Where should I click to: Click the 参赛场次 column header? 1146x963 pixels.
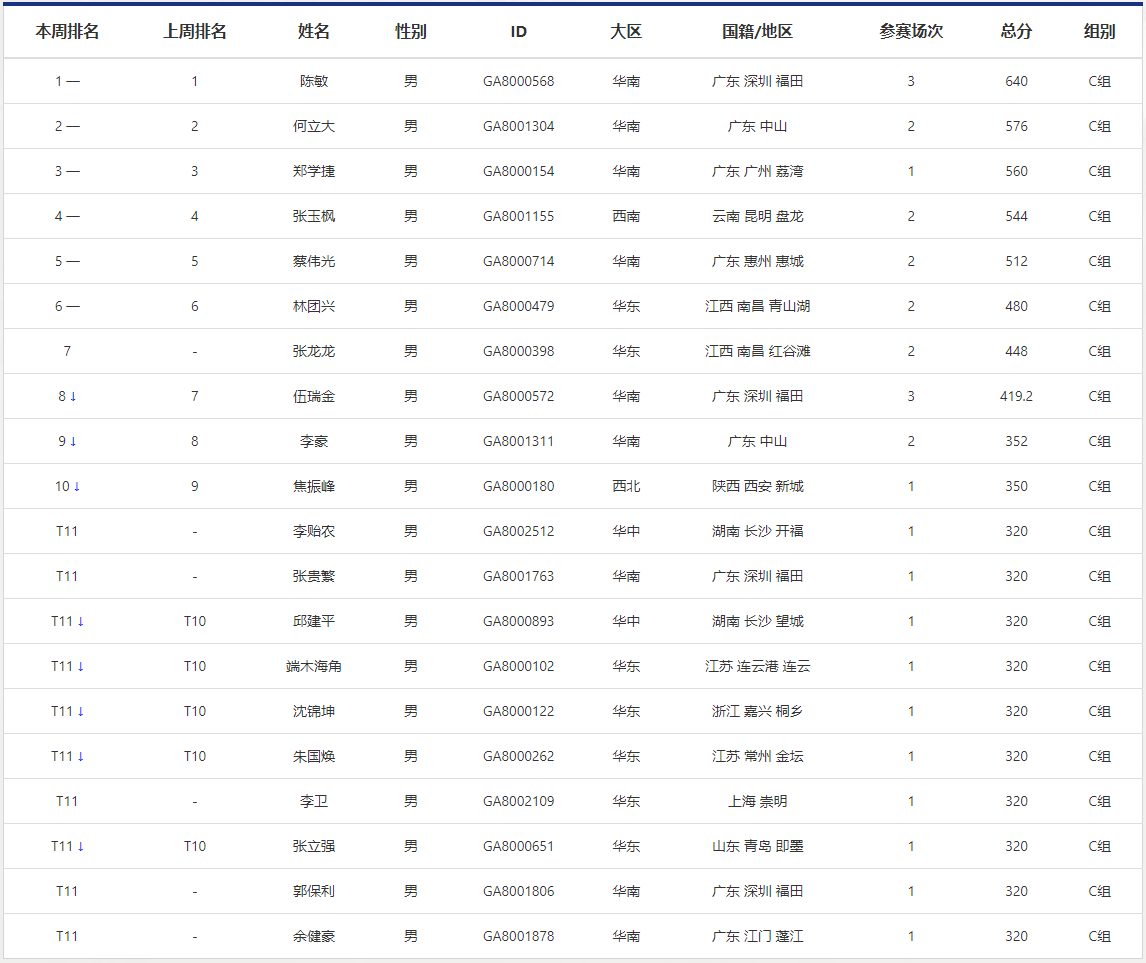(x=911, y=32)
